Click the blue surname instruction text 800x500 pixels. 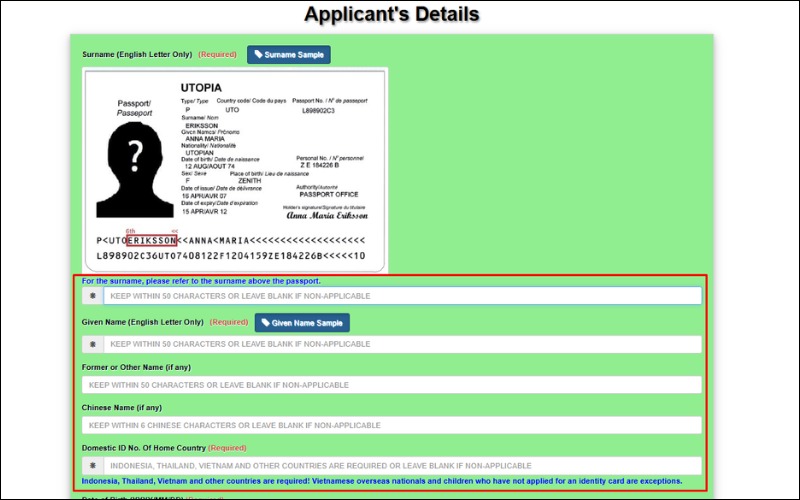(x=201, y=281)
